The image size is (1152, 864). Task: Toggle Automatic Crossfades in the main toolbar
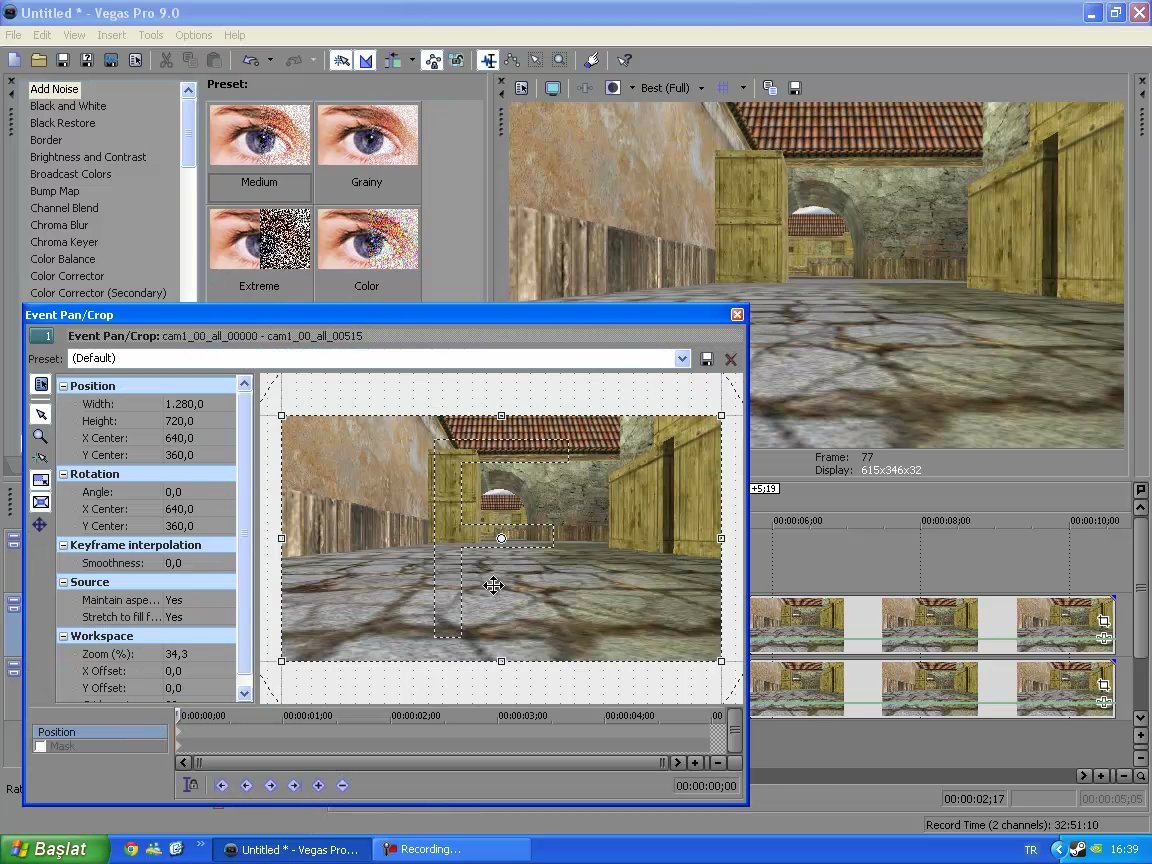click(x=365, y=60)
